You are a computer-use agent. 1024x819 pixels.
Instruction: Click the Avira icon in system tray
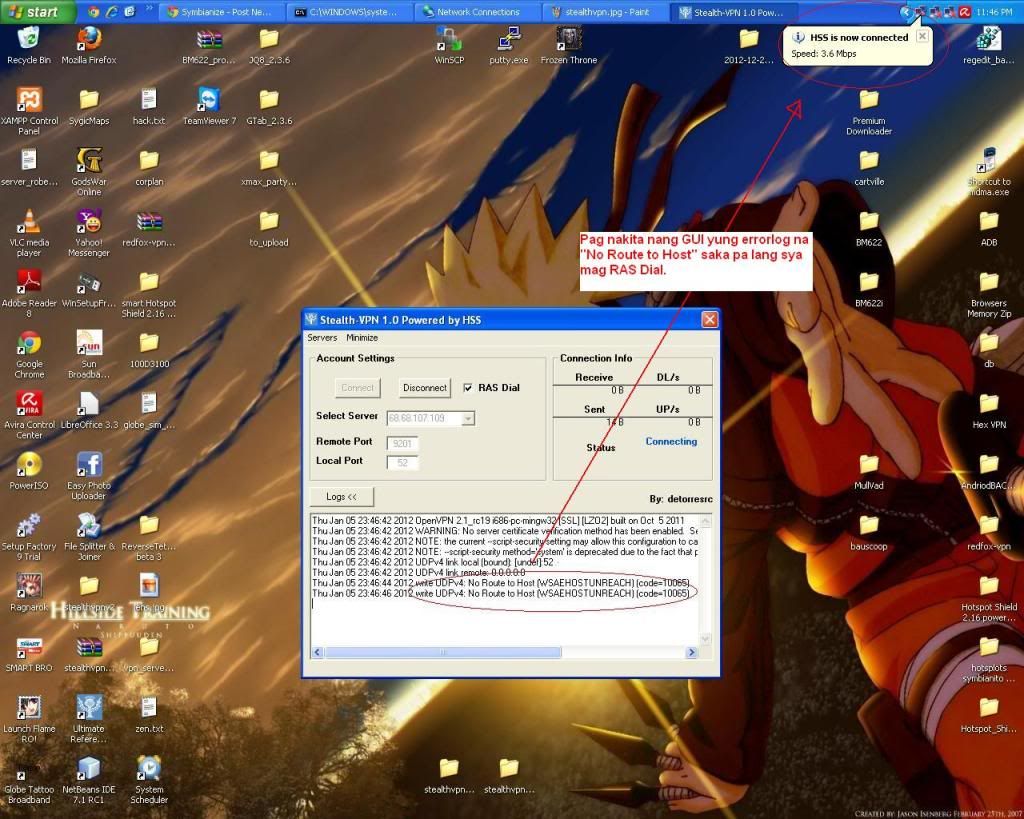964,12
